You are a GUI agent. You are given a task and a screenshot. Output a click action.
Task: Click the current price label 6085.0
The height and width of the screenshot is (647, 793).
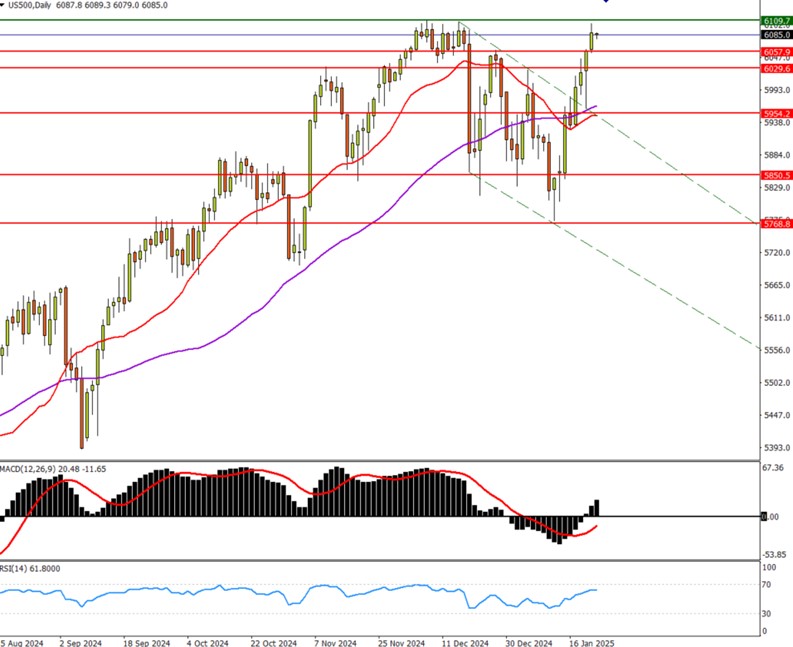(776, 35)
